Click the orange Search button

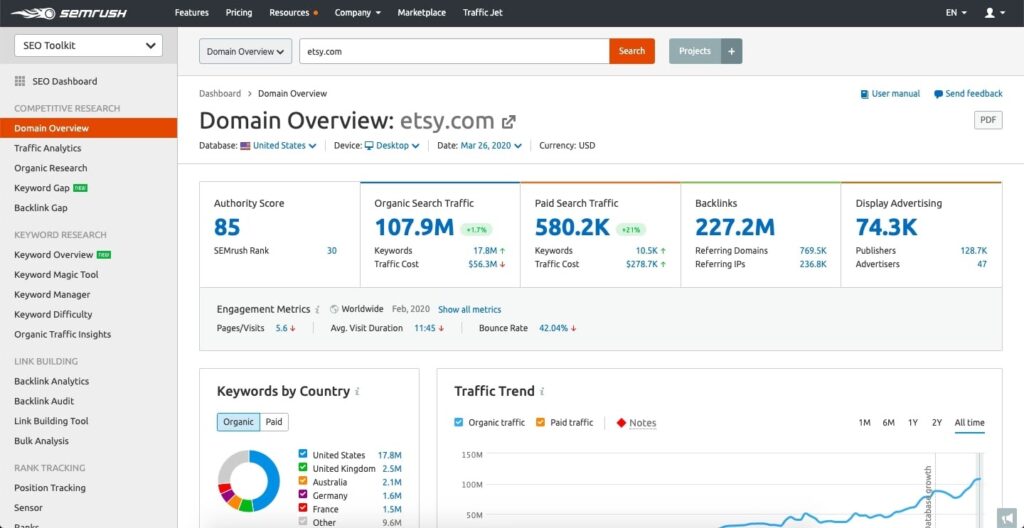[632, 51]
